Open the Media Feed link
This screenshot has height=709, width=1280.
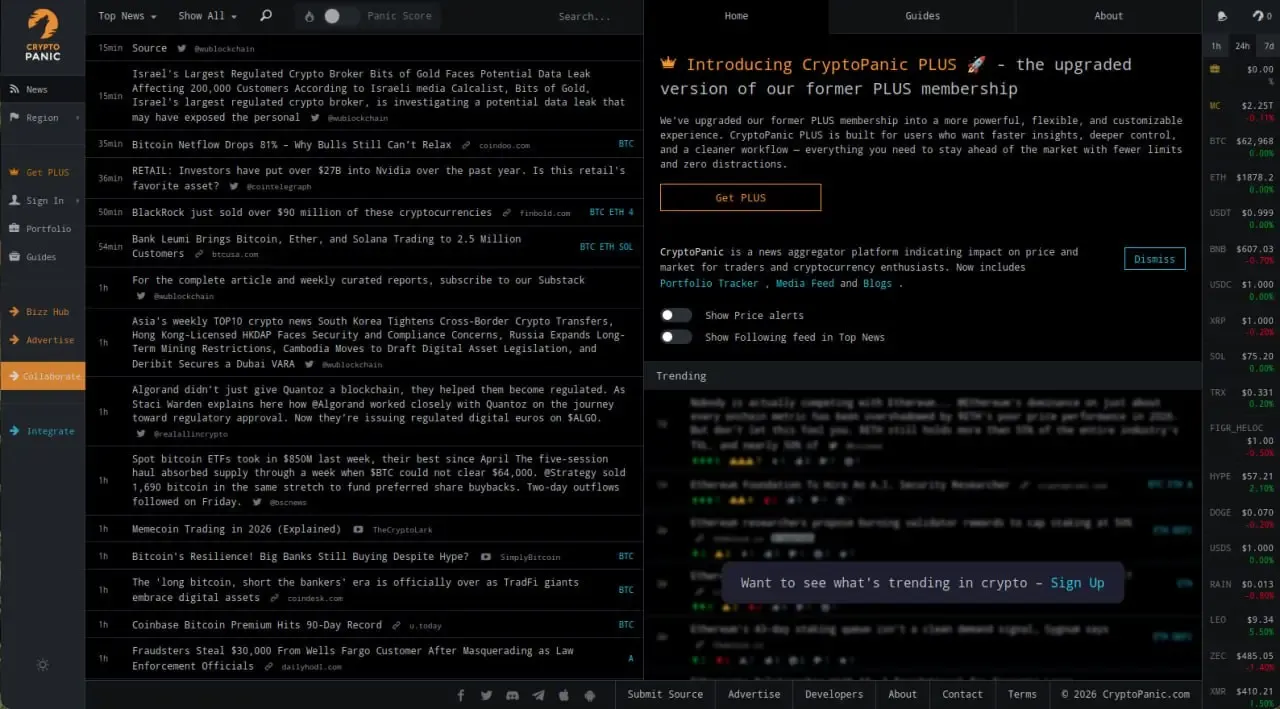[804, 283]
